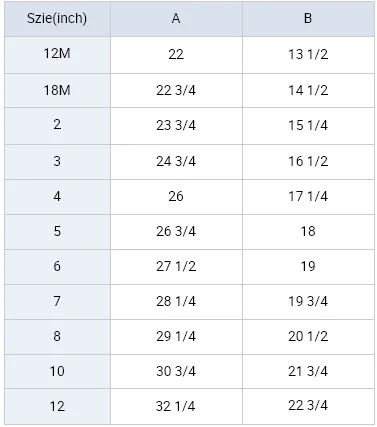The image size is (377, 427).
Task: Select the A value 22 3/4 cell
Action: pyautogui.click(x=176, y=90)
